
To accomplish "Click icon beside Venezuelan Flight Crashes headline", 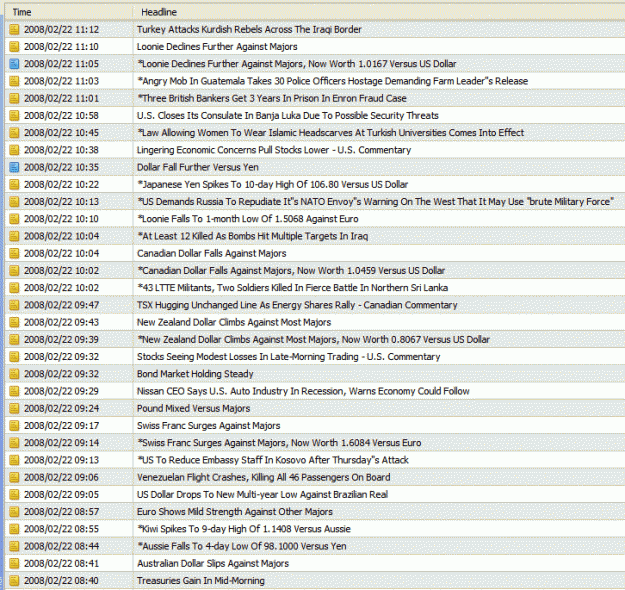I will [x=14, y=478].
